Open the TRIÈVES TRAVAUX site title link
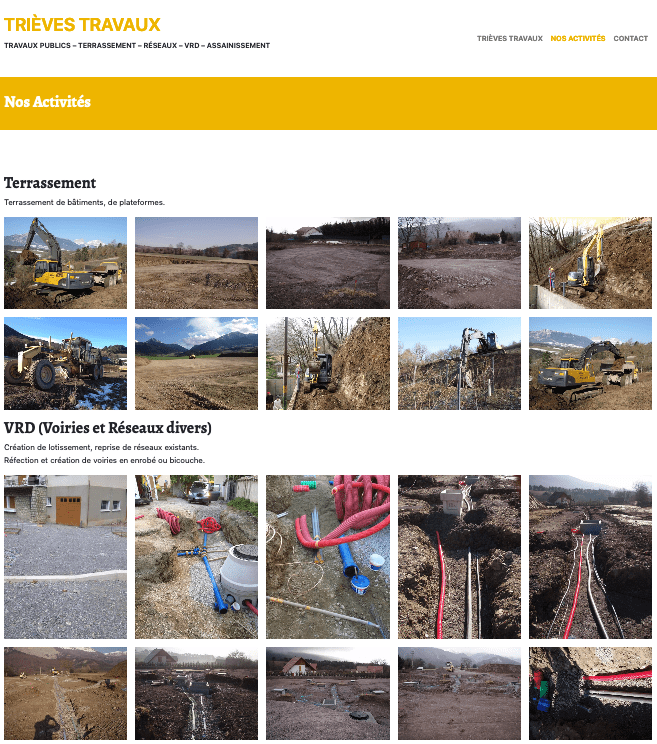Image resolution: width=657 pixels, height=744 pixels. coord(82,25)
